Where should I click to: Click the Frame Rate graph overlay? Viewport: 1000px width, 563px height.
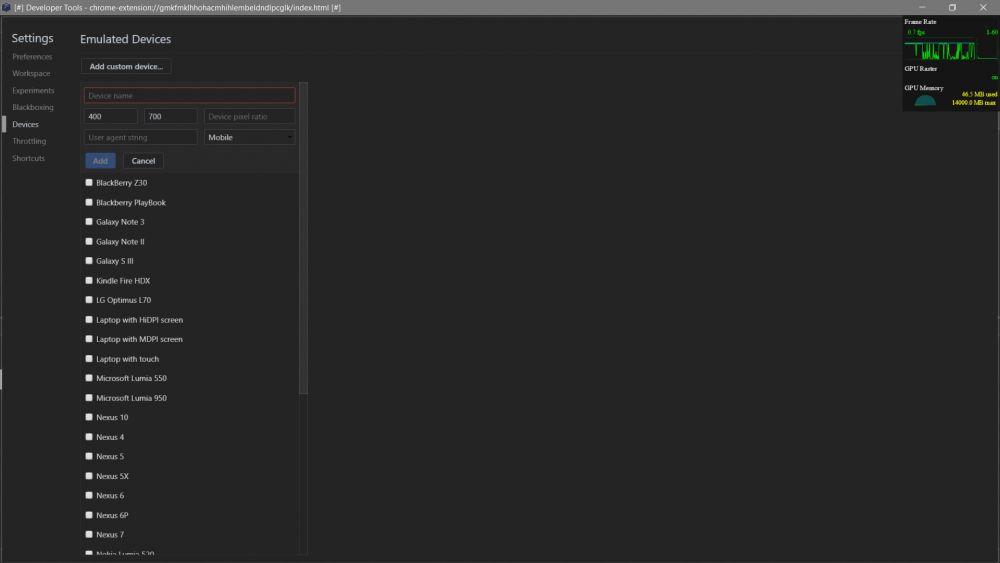pyautogui.click(x=950, y=50)
